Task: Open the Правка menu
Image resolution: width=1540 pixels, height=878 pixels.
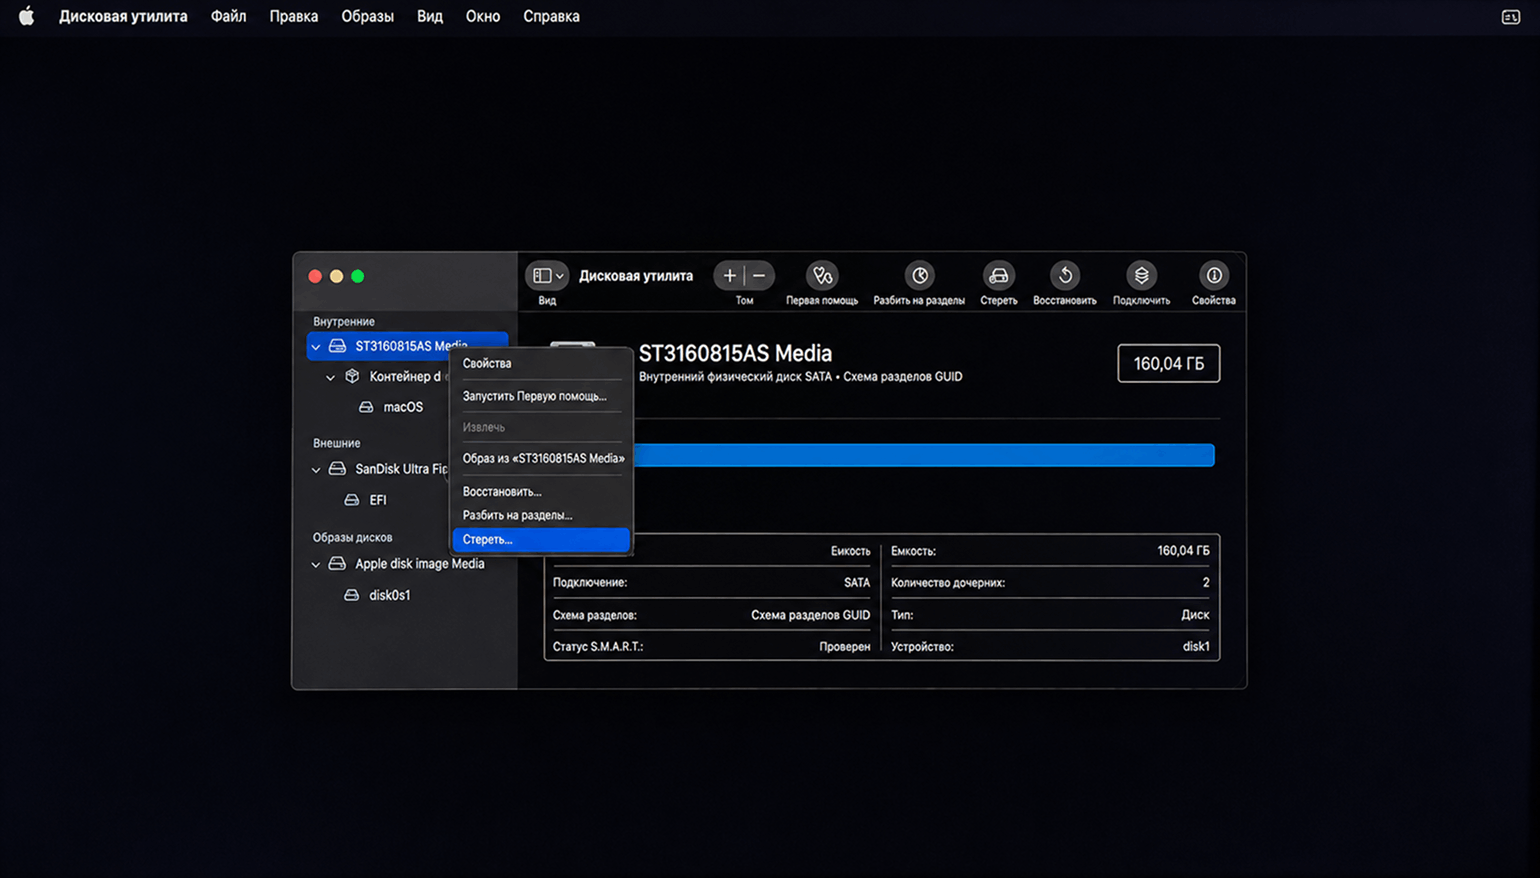Action: [294, 16]
